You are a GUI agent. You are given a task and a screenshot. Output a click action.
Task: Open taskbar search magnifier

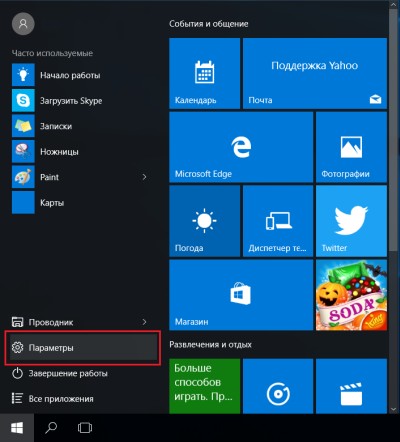[x=51, y=428]
